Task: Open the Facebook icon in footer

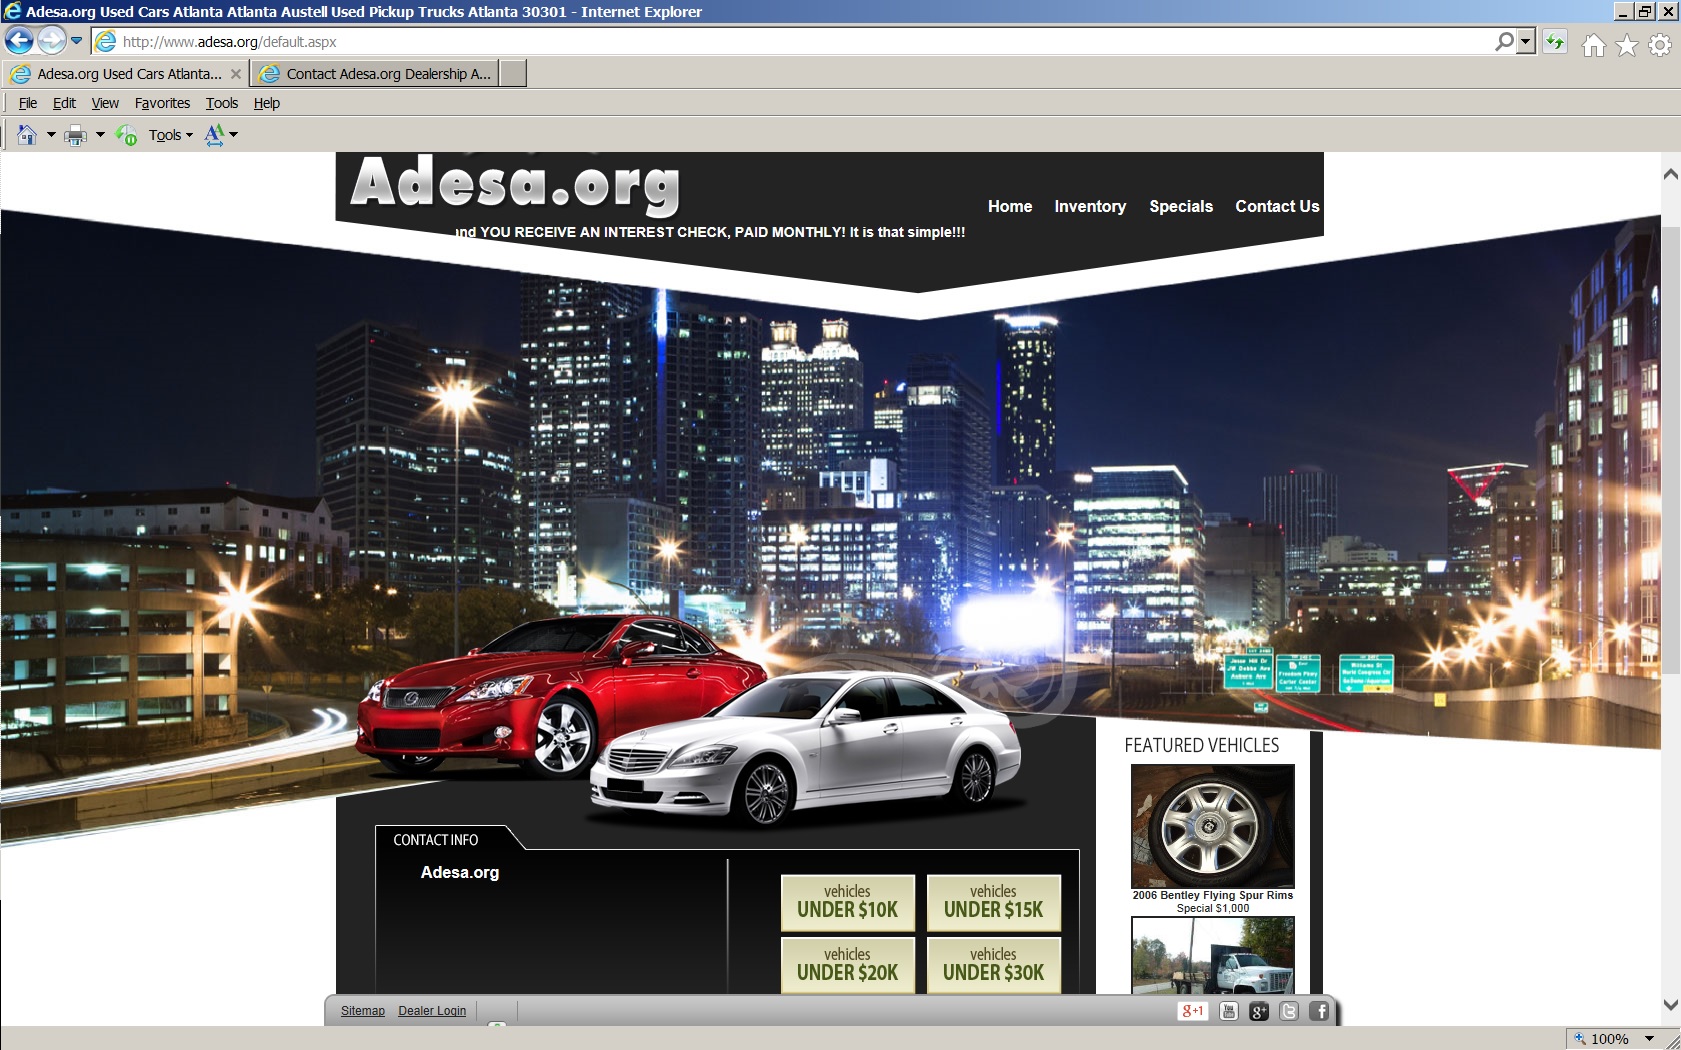Action: click(x=1320, y=1011)
